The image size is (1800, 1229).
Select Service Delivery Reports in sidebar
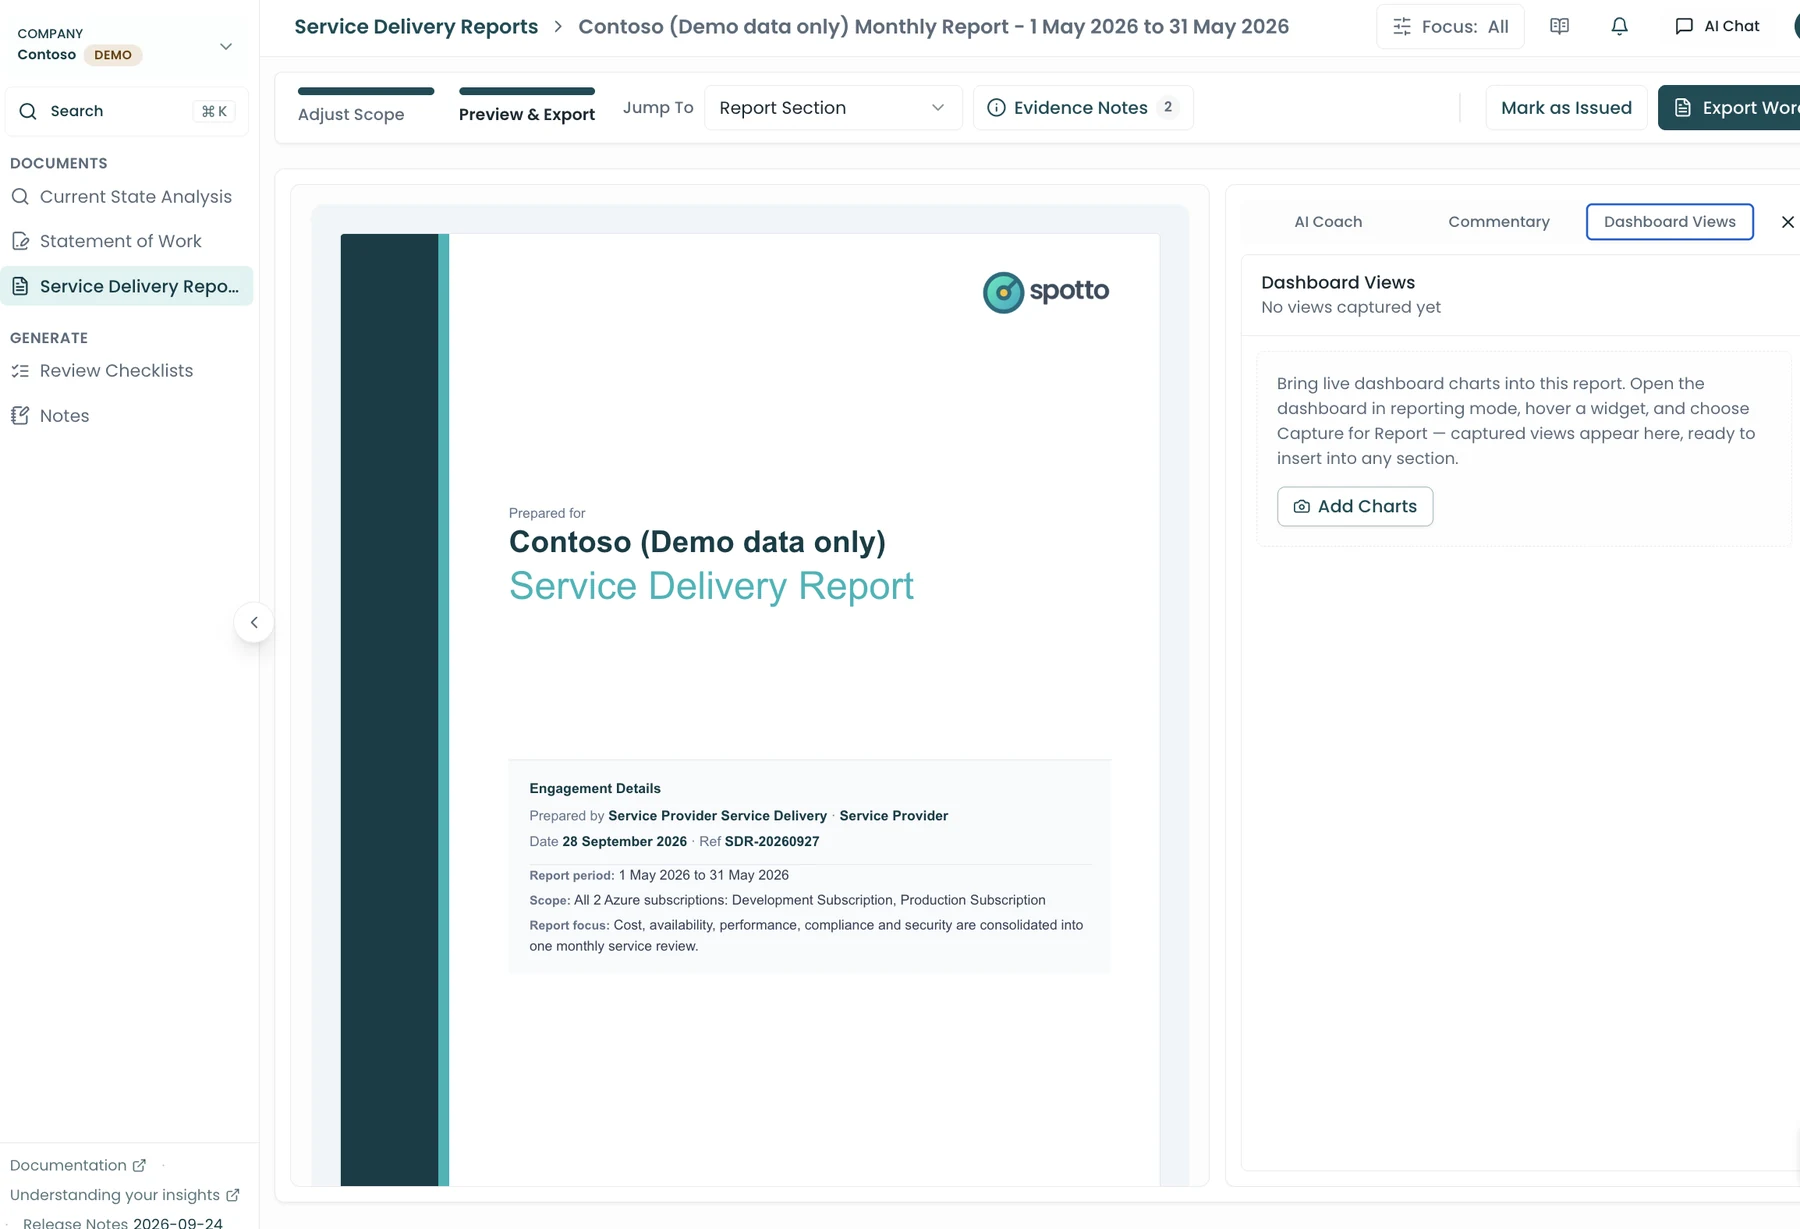point(126,286)
